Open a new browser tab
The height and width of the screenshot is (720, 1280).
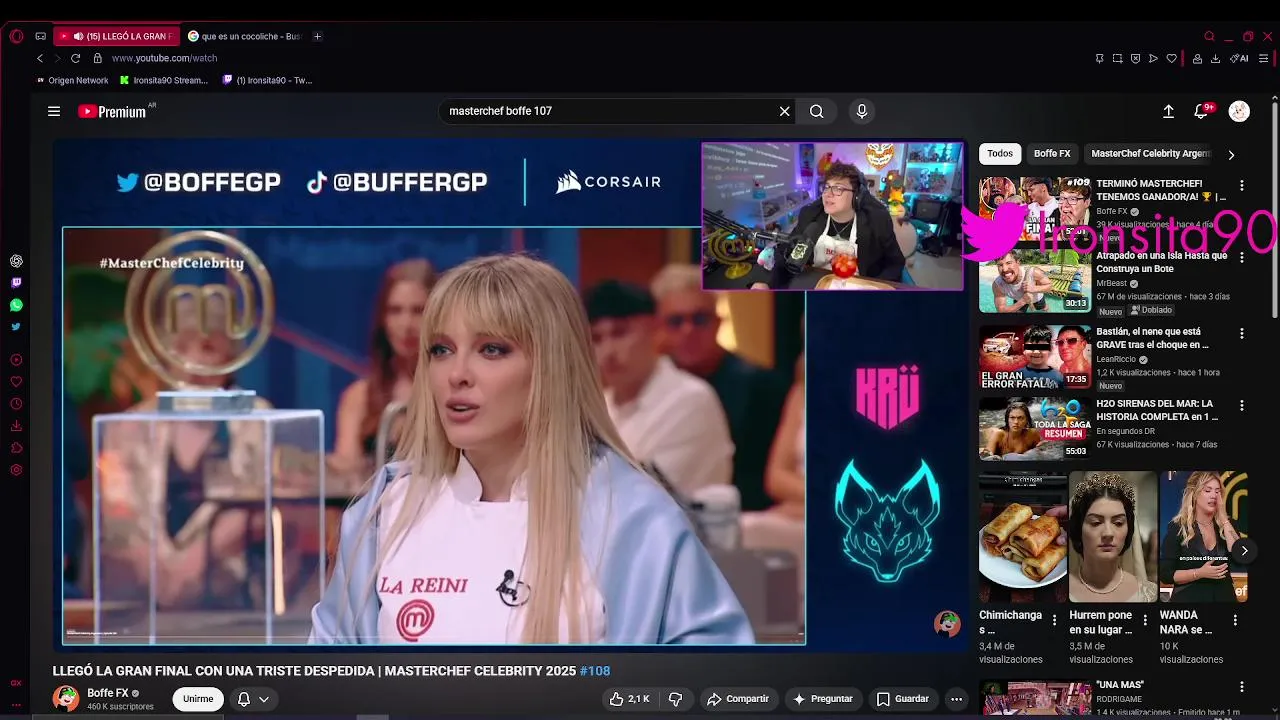coord(317,36)
